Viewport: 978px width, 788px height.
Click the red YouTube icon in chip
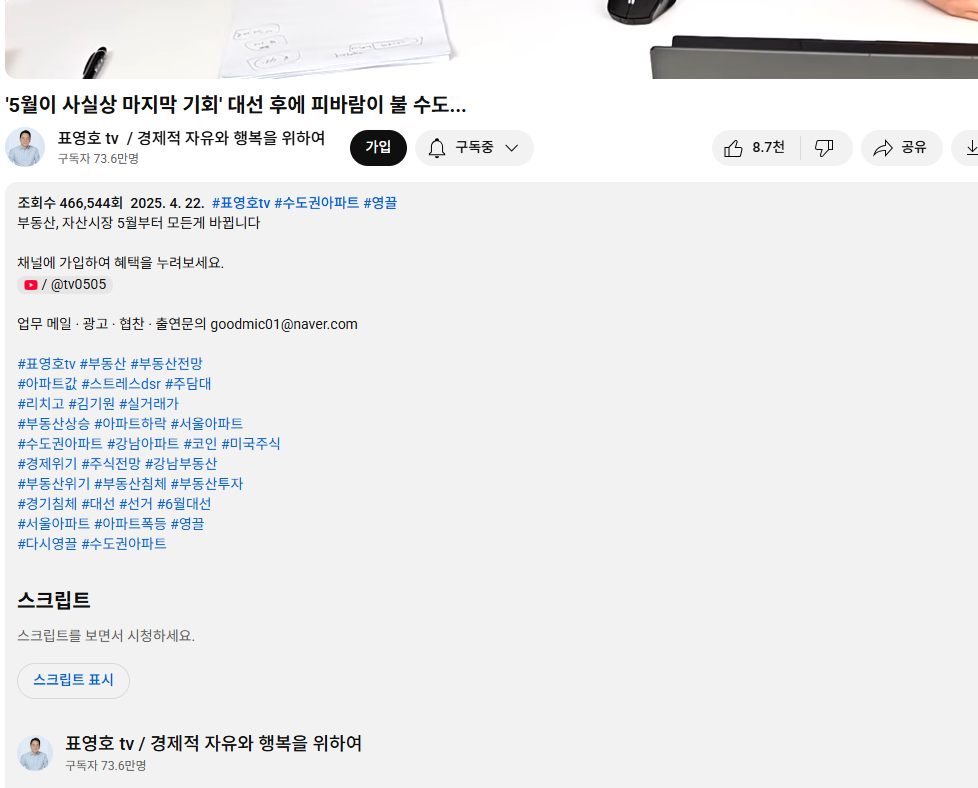[31, 285]
